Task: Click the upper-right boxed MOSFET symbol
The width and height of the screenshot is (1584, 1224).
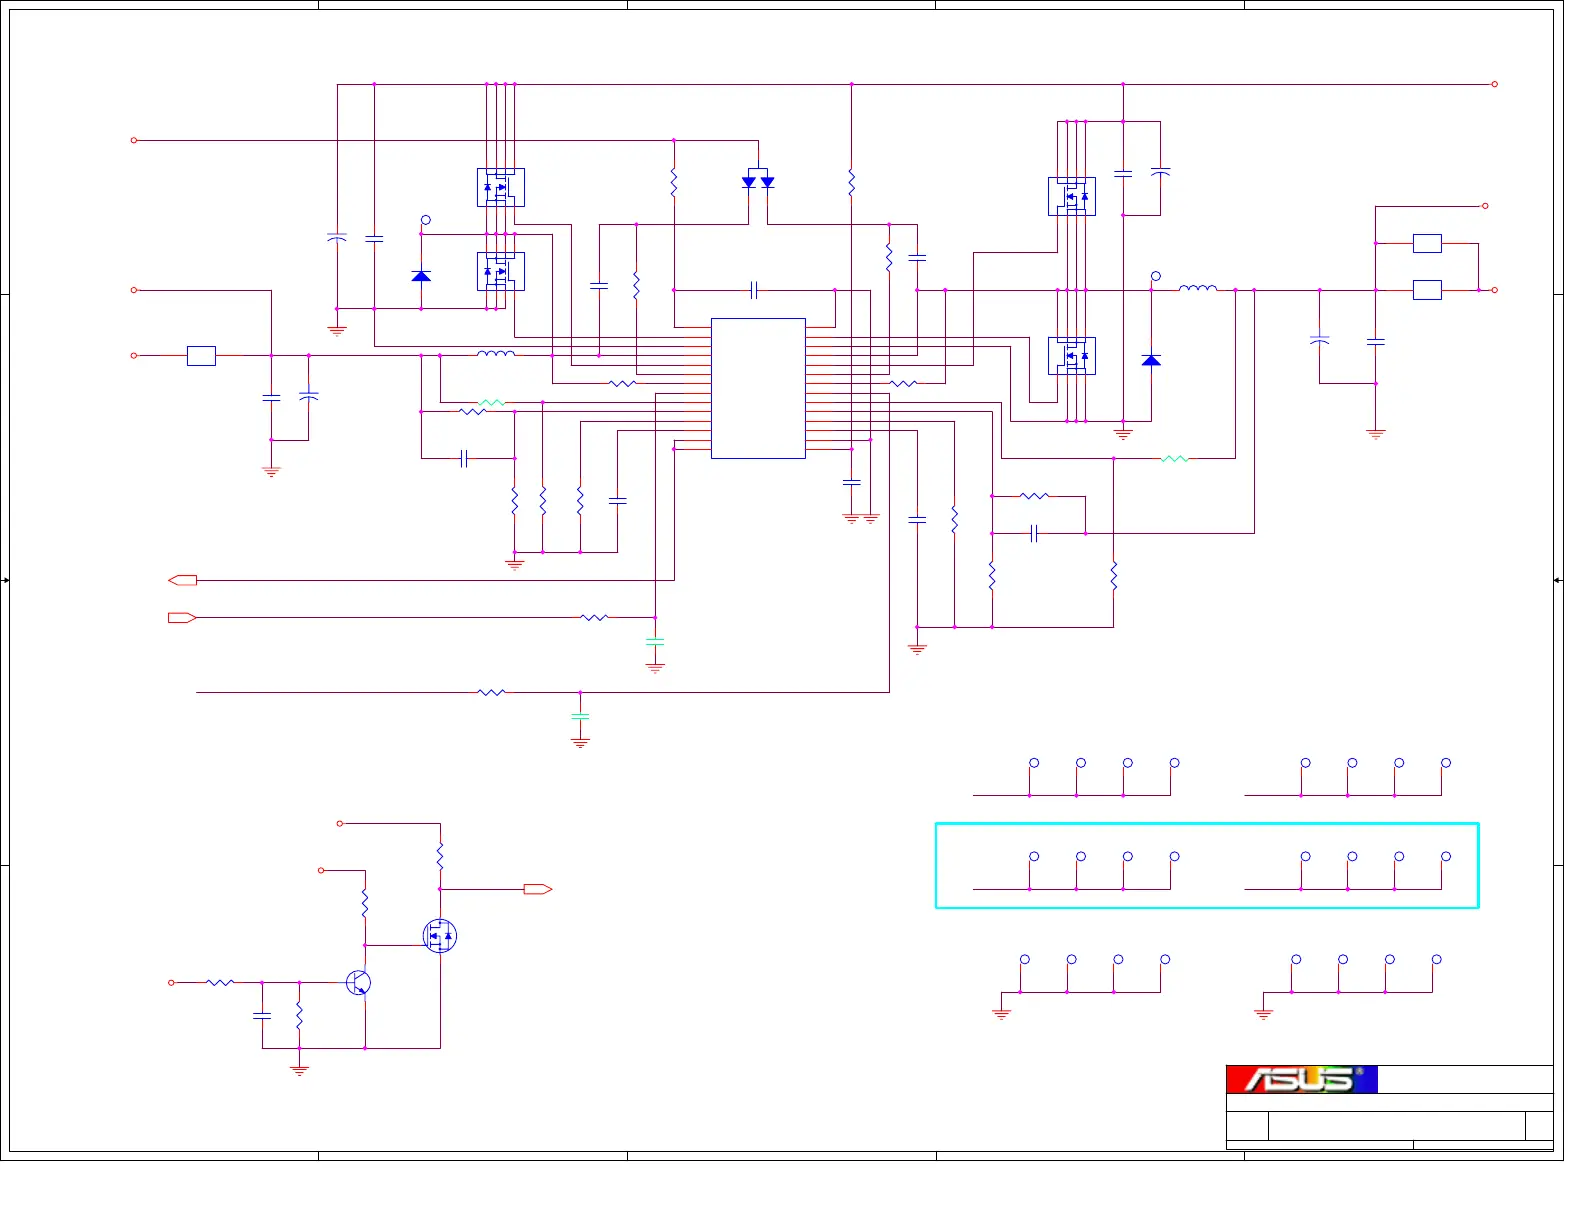Action: [x=1072, y=196]
